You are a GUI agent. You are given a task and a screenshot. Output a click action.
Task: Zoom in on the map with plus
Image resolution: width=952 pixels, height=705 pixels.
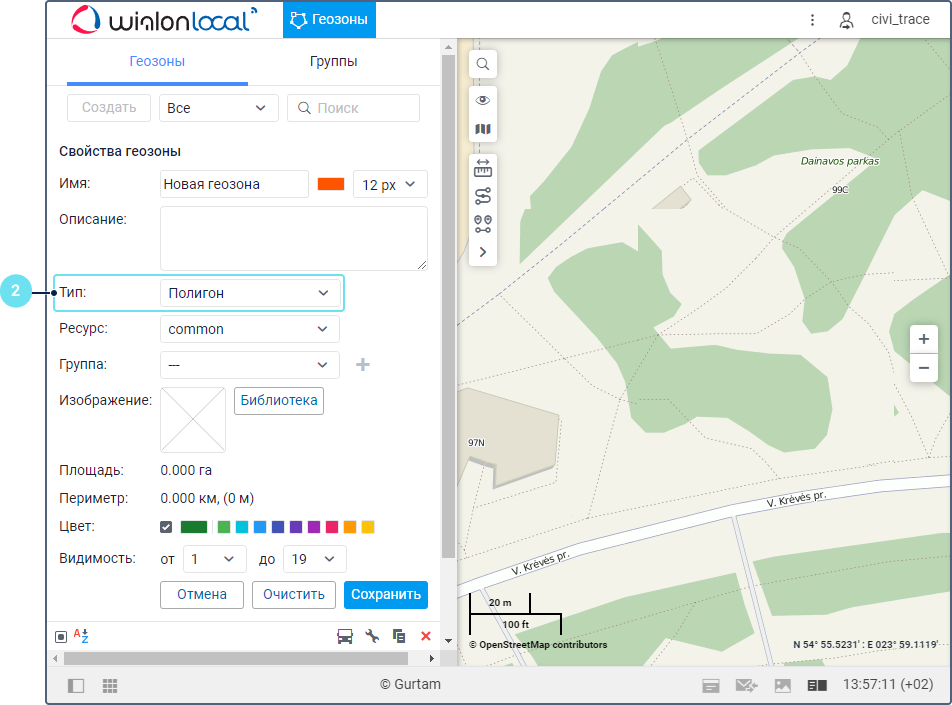(x=923, y=339)
